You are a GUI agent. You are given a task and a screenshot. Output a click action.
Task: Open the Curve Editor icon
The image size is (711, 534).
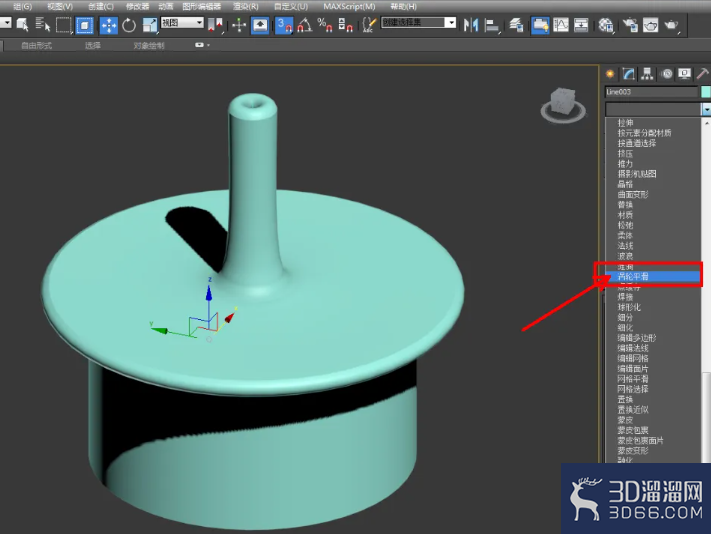coord(560,24)
